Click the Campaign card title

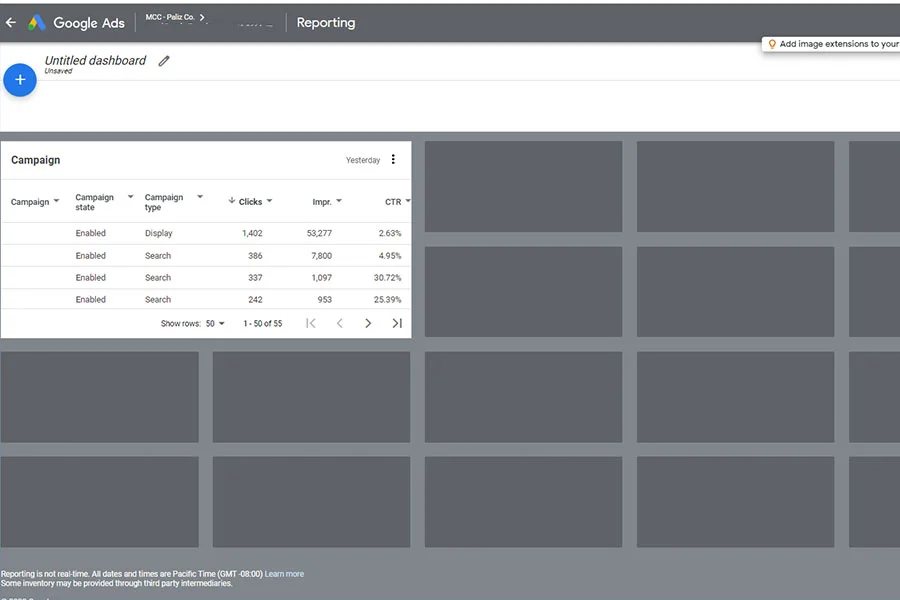[x=36, y=160]
